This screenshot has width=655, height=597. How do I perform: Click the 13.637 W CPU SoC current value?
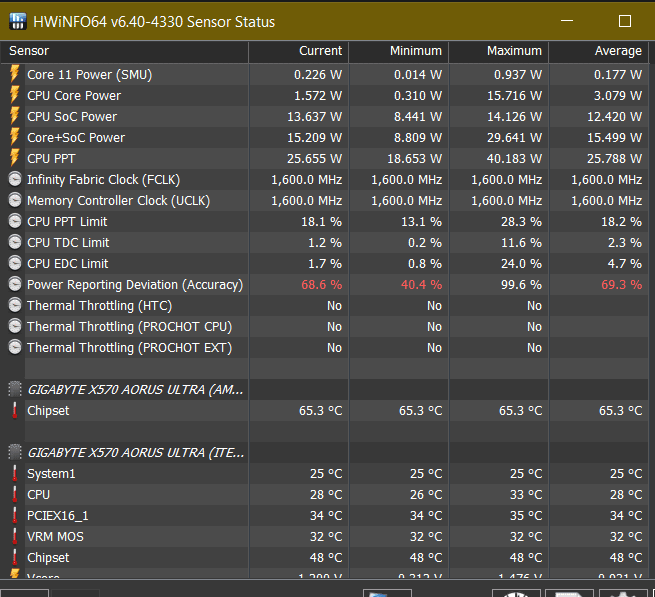coord(314,117)
